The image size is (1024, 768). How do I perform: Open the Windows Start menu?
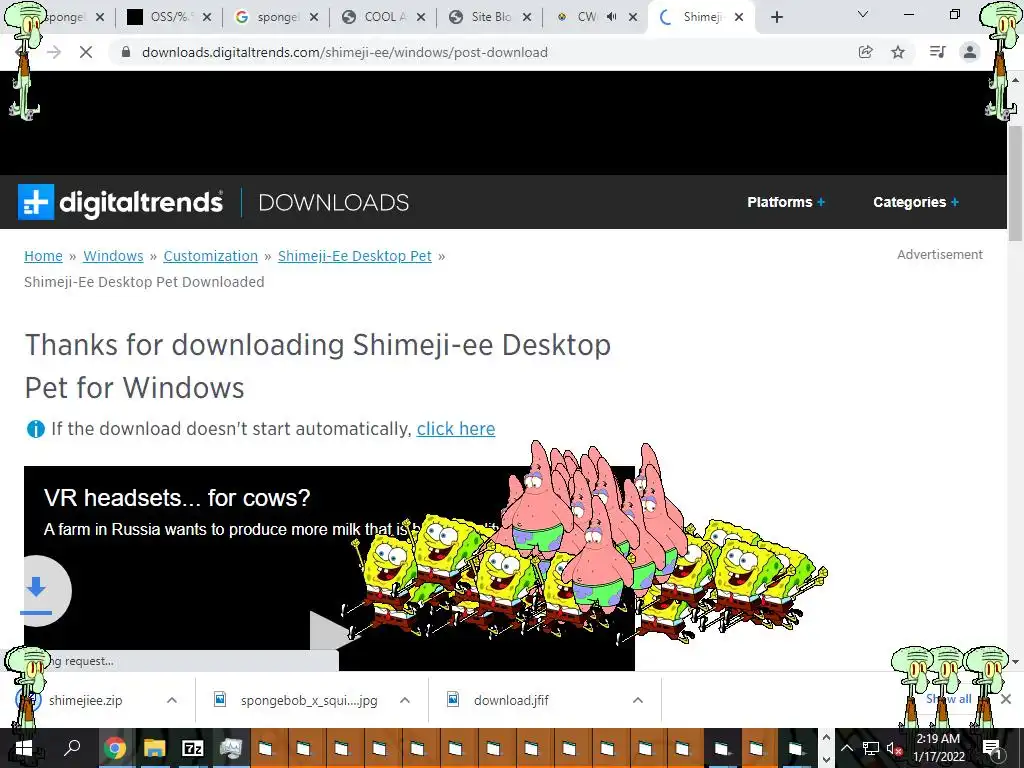click(x=24, y=748)
